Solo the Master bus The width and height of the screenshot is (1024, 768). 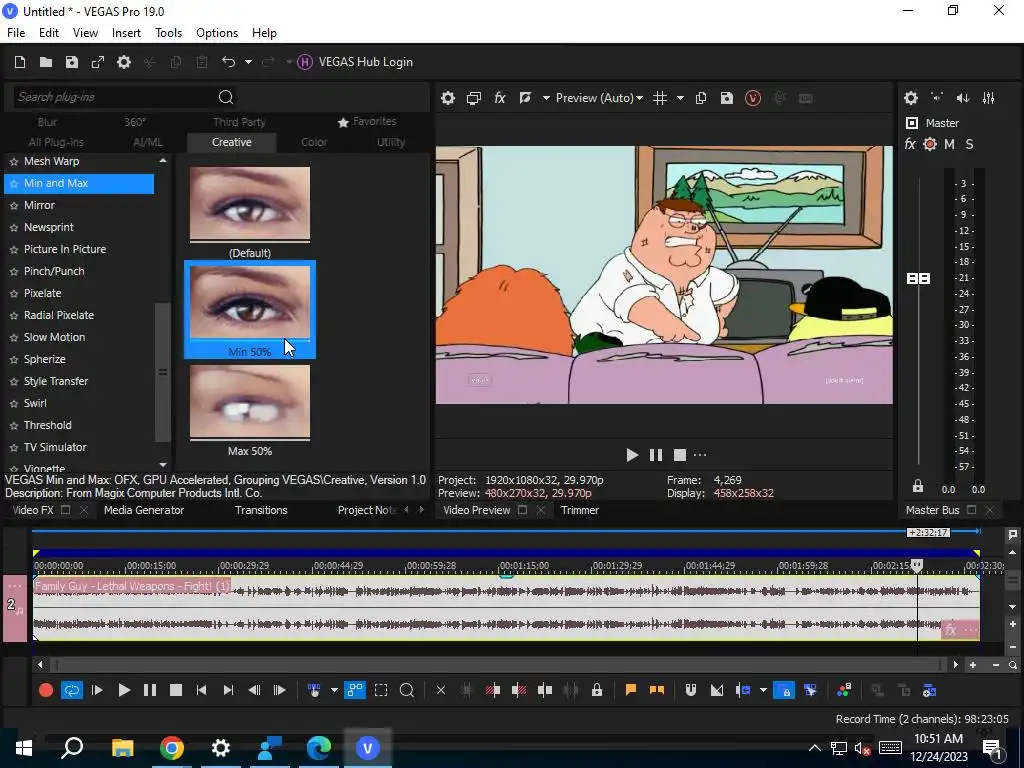(x=969, y=144)
